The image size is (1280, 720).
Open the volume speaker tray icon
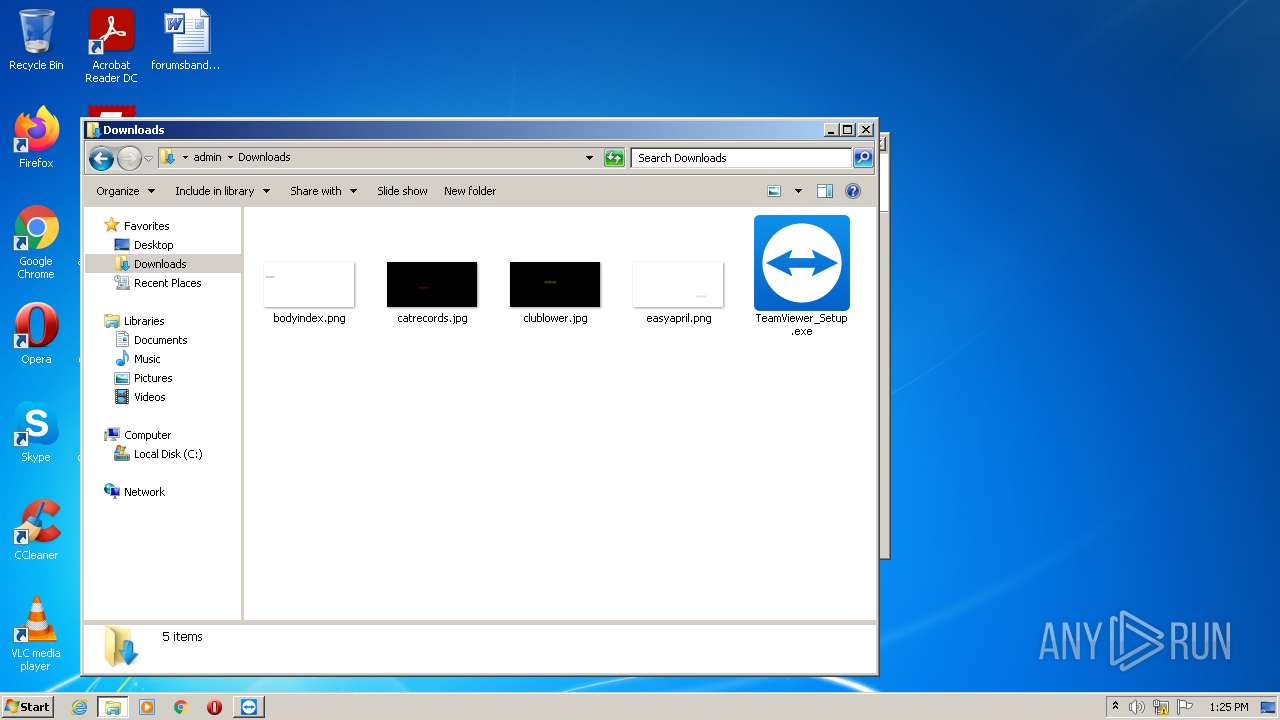(1137, 707)
